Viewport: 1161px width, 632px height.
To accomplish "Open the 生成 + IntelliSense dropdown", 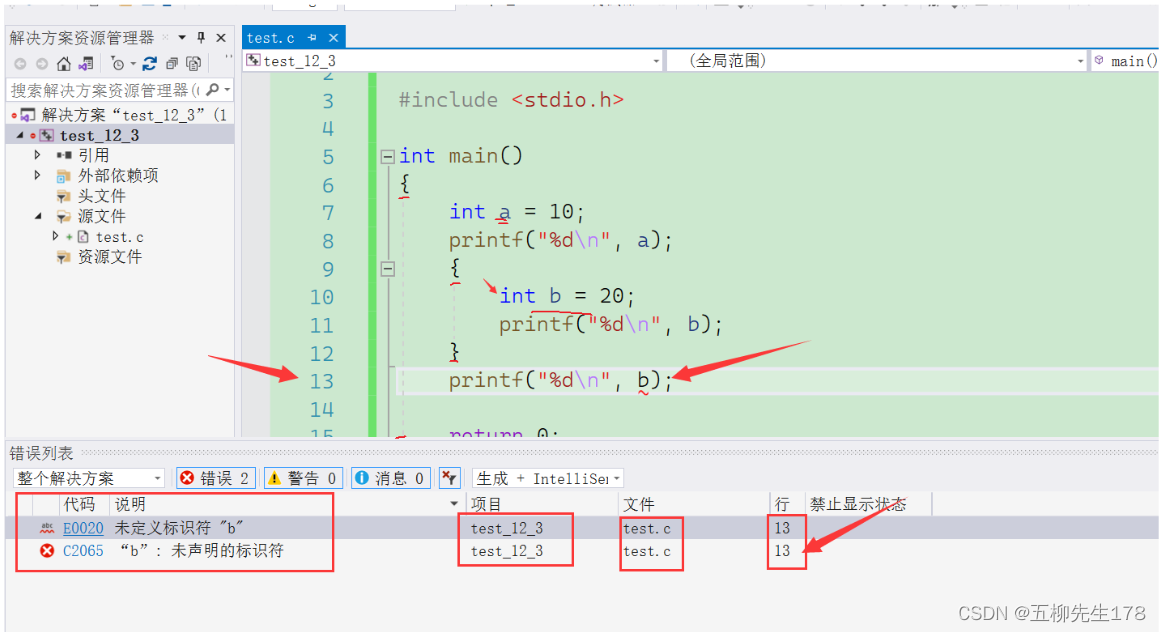I will pos(547,478).
